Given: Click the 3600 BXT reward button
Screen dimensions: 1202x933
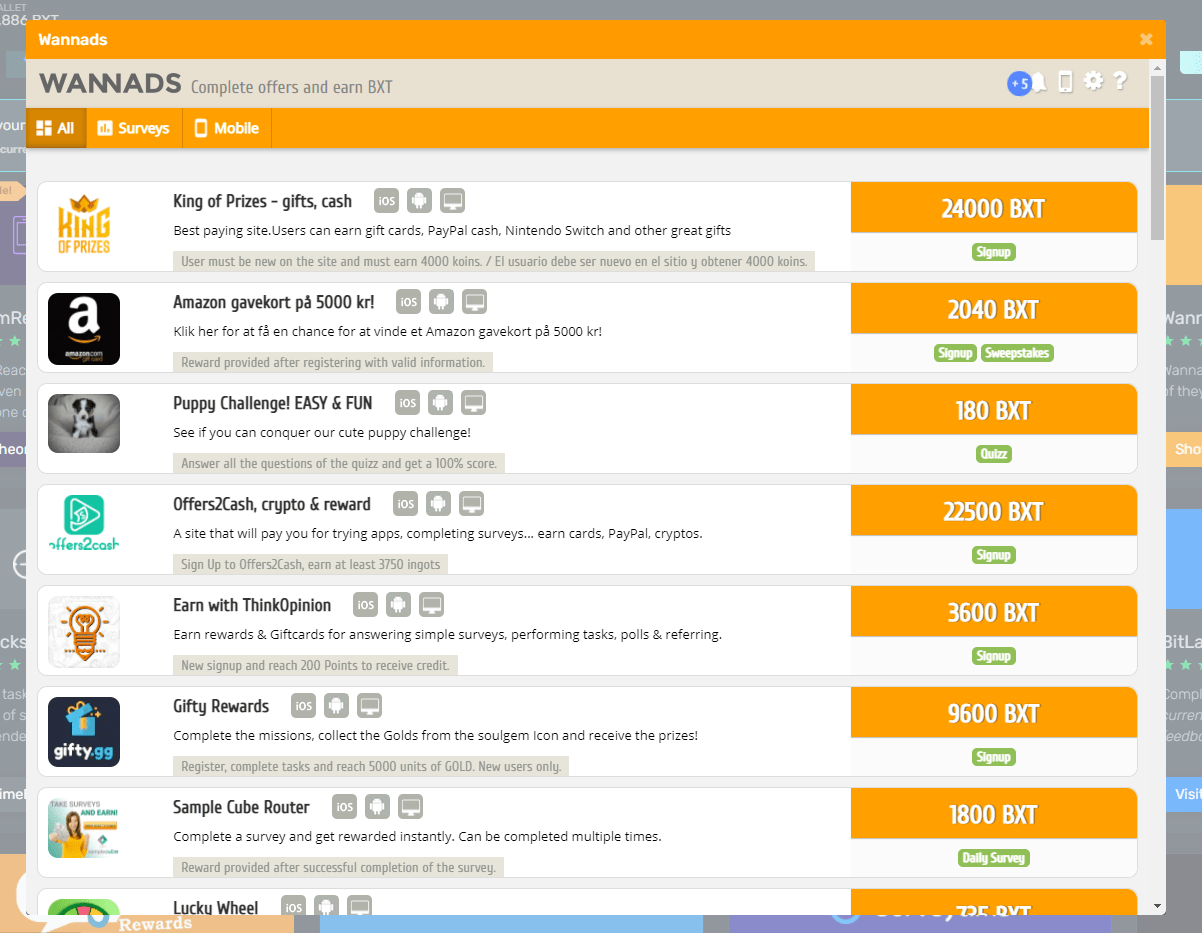Looking at the screenshot, I should point(993,612).
